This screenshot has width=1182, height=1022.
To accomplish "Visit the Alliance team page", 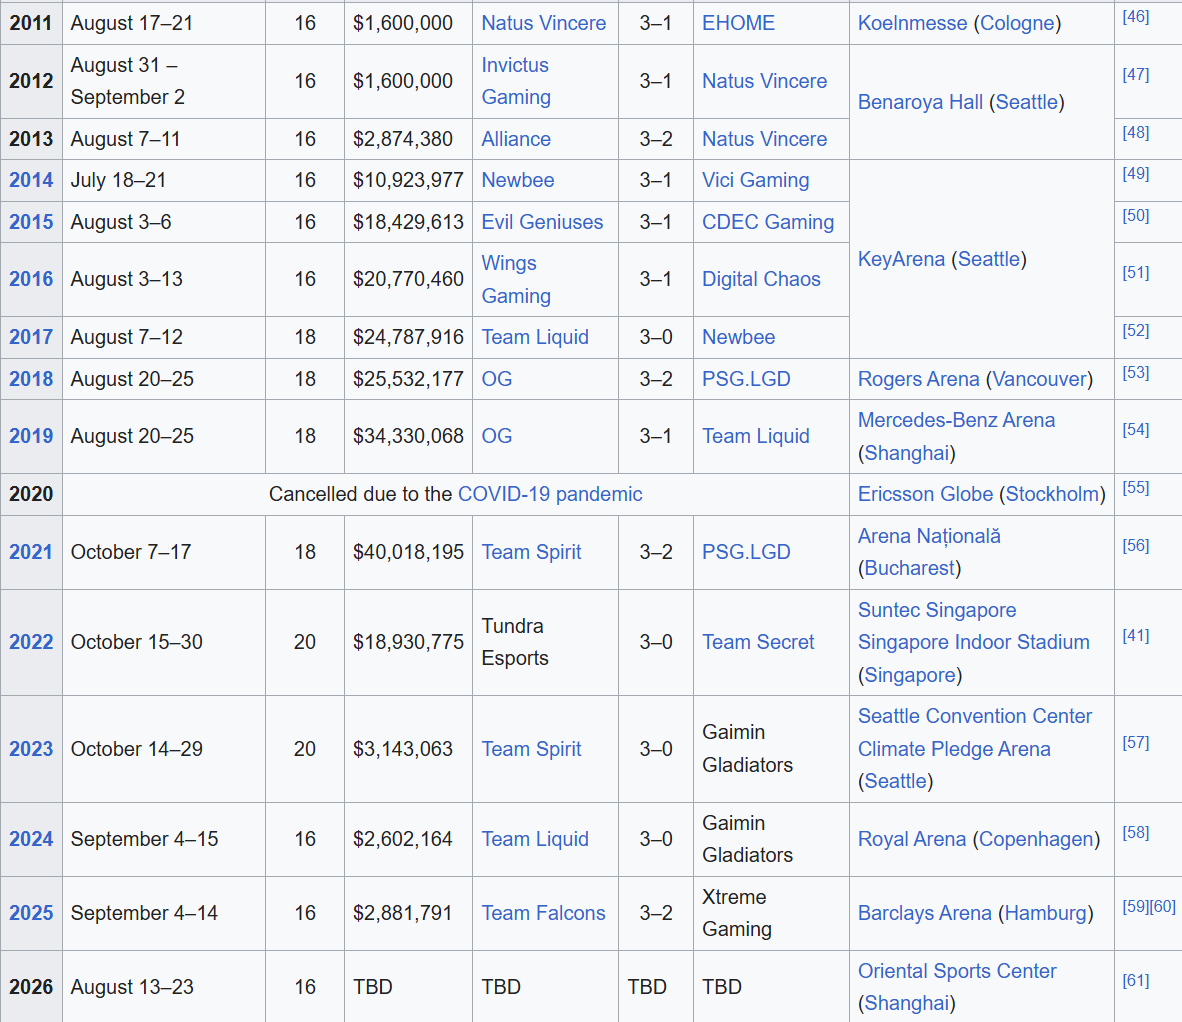I will tap(516, 139).
